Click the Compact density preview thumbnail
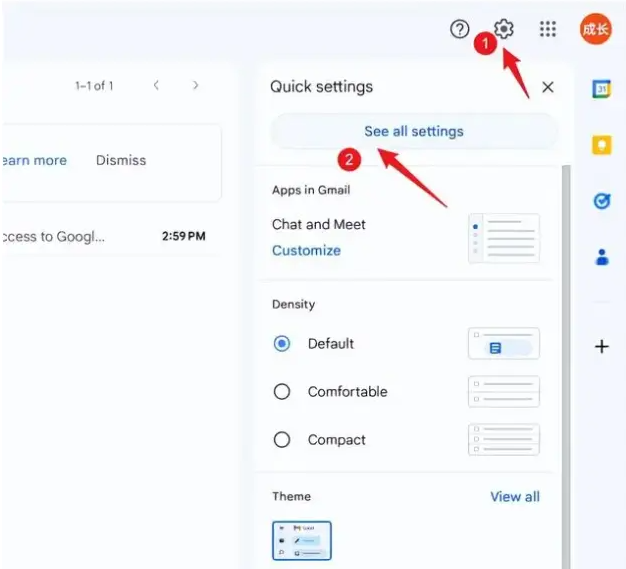This screenshot has height=569, width=626. pos(504,440)
